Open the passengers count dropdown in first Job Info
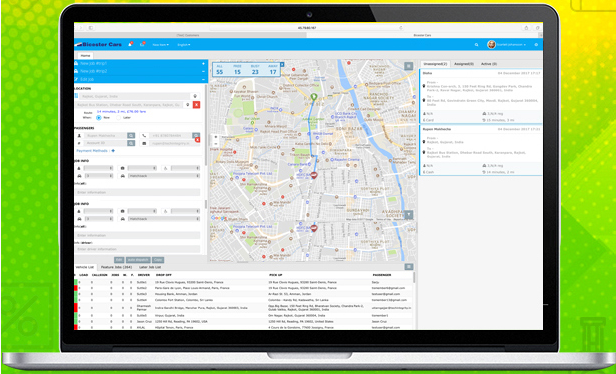The height and width of the screenshot is (374, 616). (98, 168)
